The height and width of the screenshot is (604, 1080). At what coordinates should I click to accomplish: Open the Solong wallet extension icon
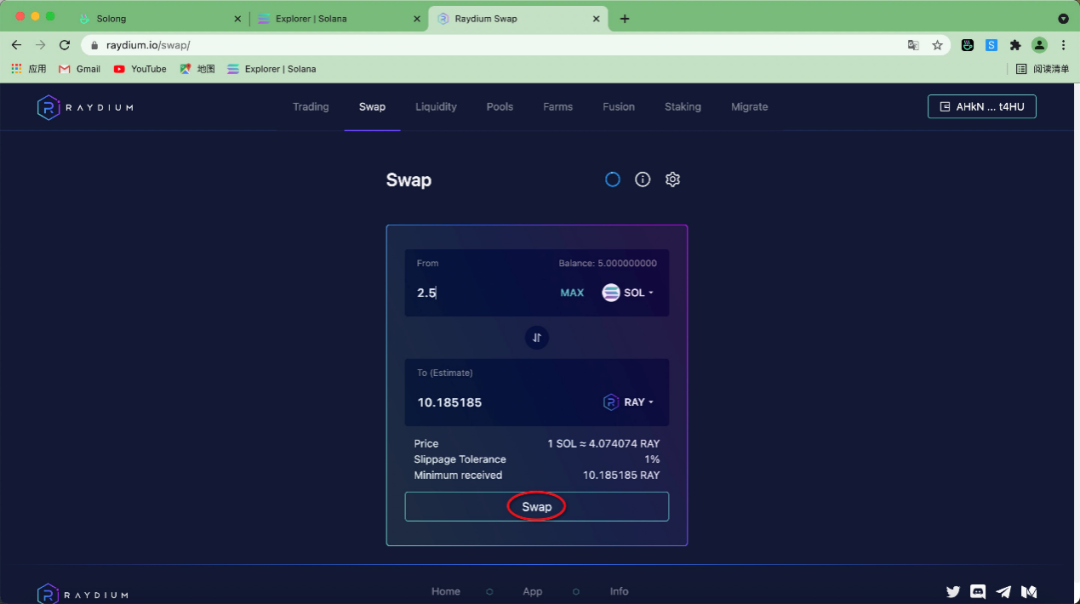coord(968,45)
